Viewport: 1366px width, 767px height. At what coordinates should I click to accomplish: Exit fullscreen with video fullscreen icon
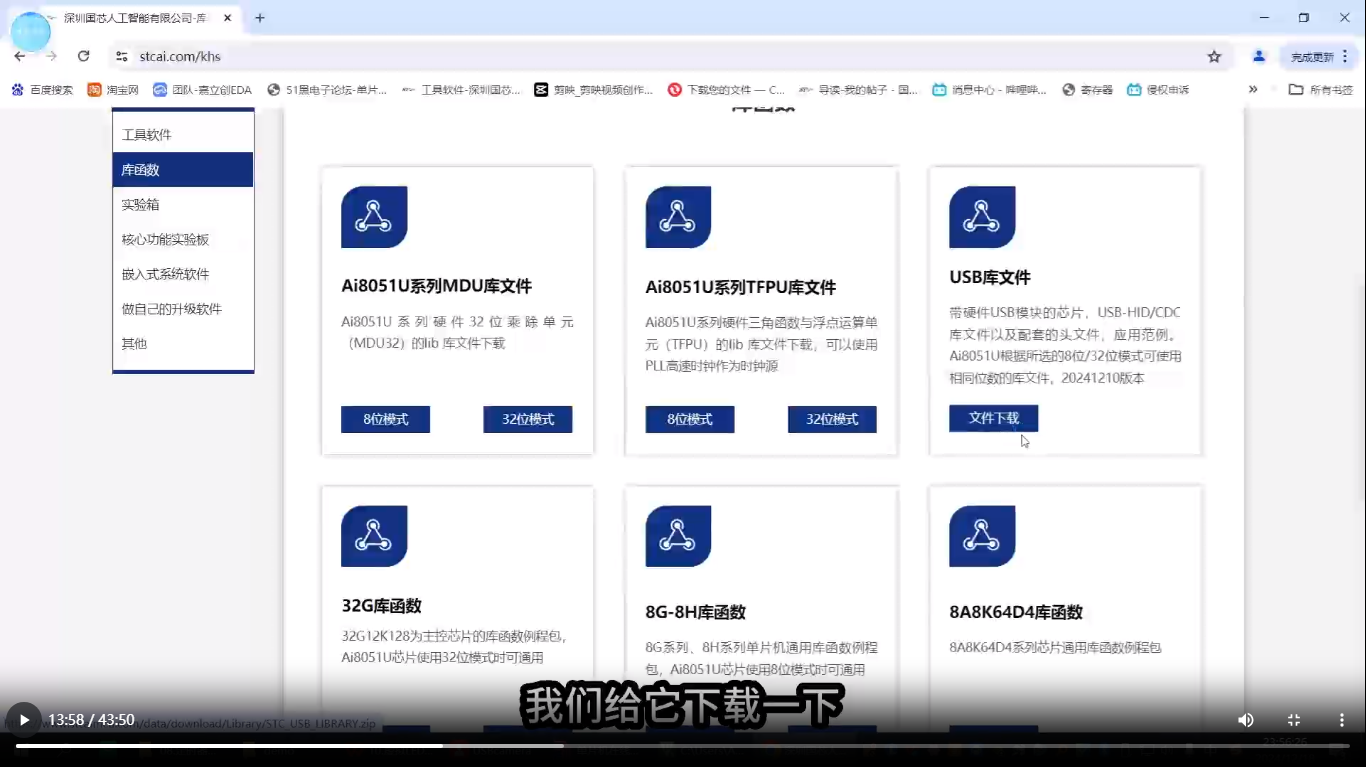1293,720
